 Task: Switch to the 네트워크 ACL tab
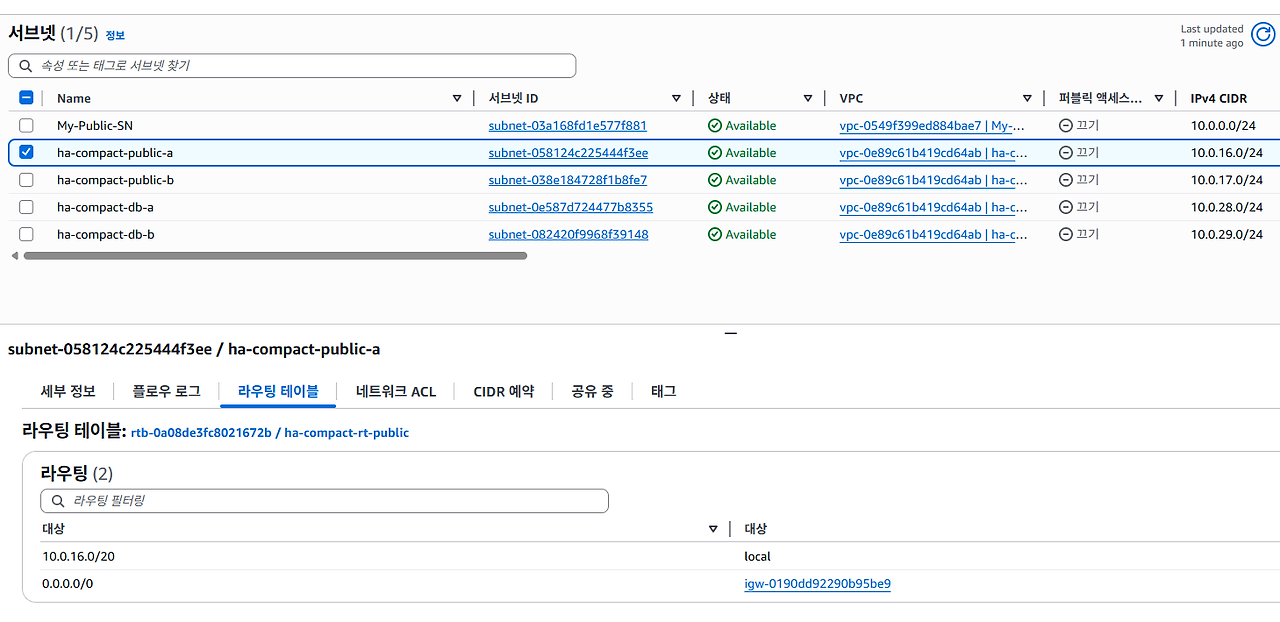pyautogui.click(x=395, y=391)
